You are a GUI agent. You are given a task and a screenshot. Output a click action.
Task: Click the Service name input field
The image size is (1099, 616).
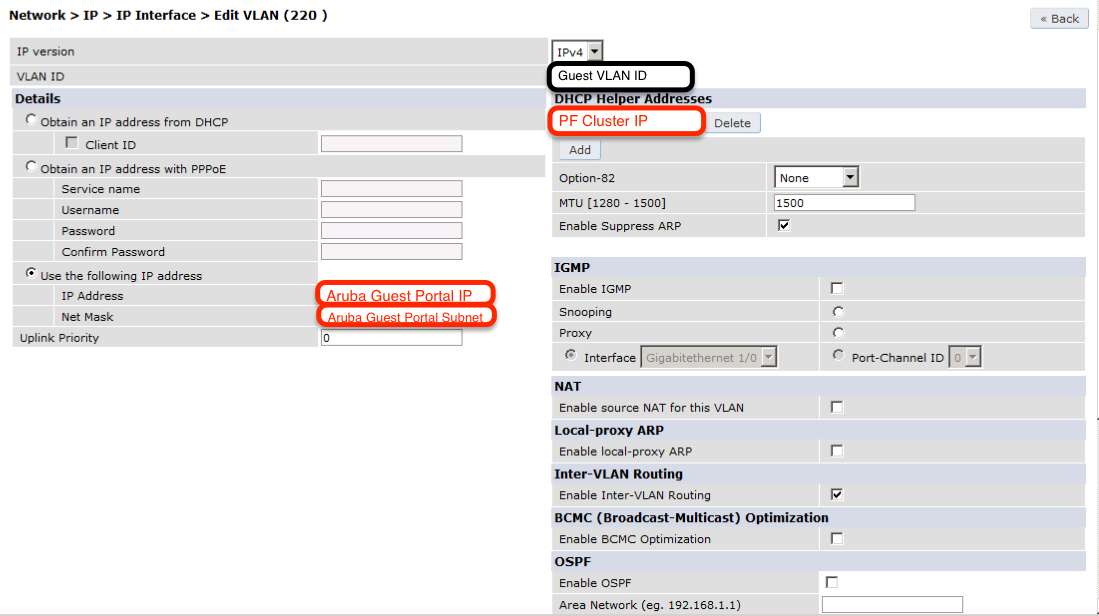[391, 189]
